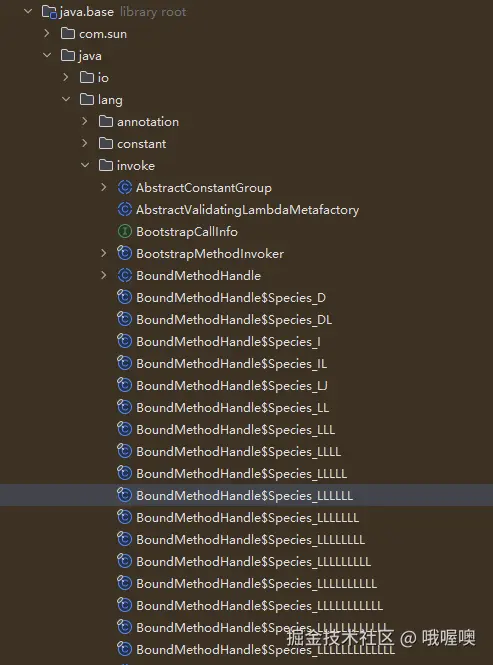Expand the io folder
The width and height of the screenshot is (493, 665).
(x=66, y=77)
